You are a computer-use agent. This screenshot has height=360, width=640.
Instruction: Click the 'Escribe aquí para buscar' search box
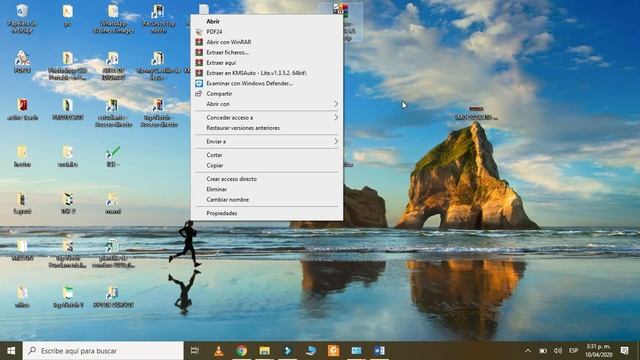[103, 351]
